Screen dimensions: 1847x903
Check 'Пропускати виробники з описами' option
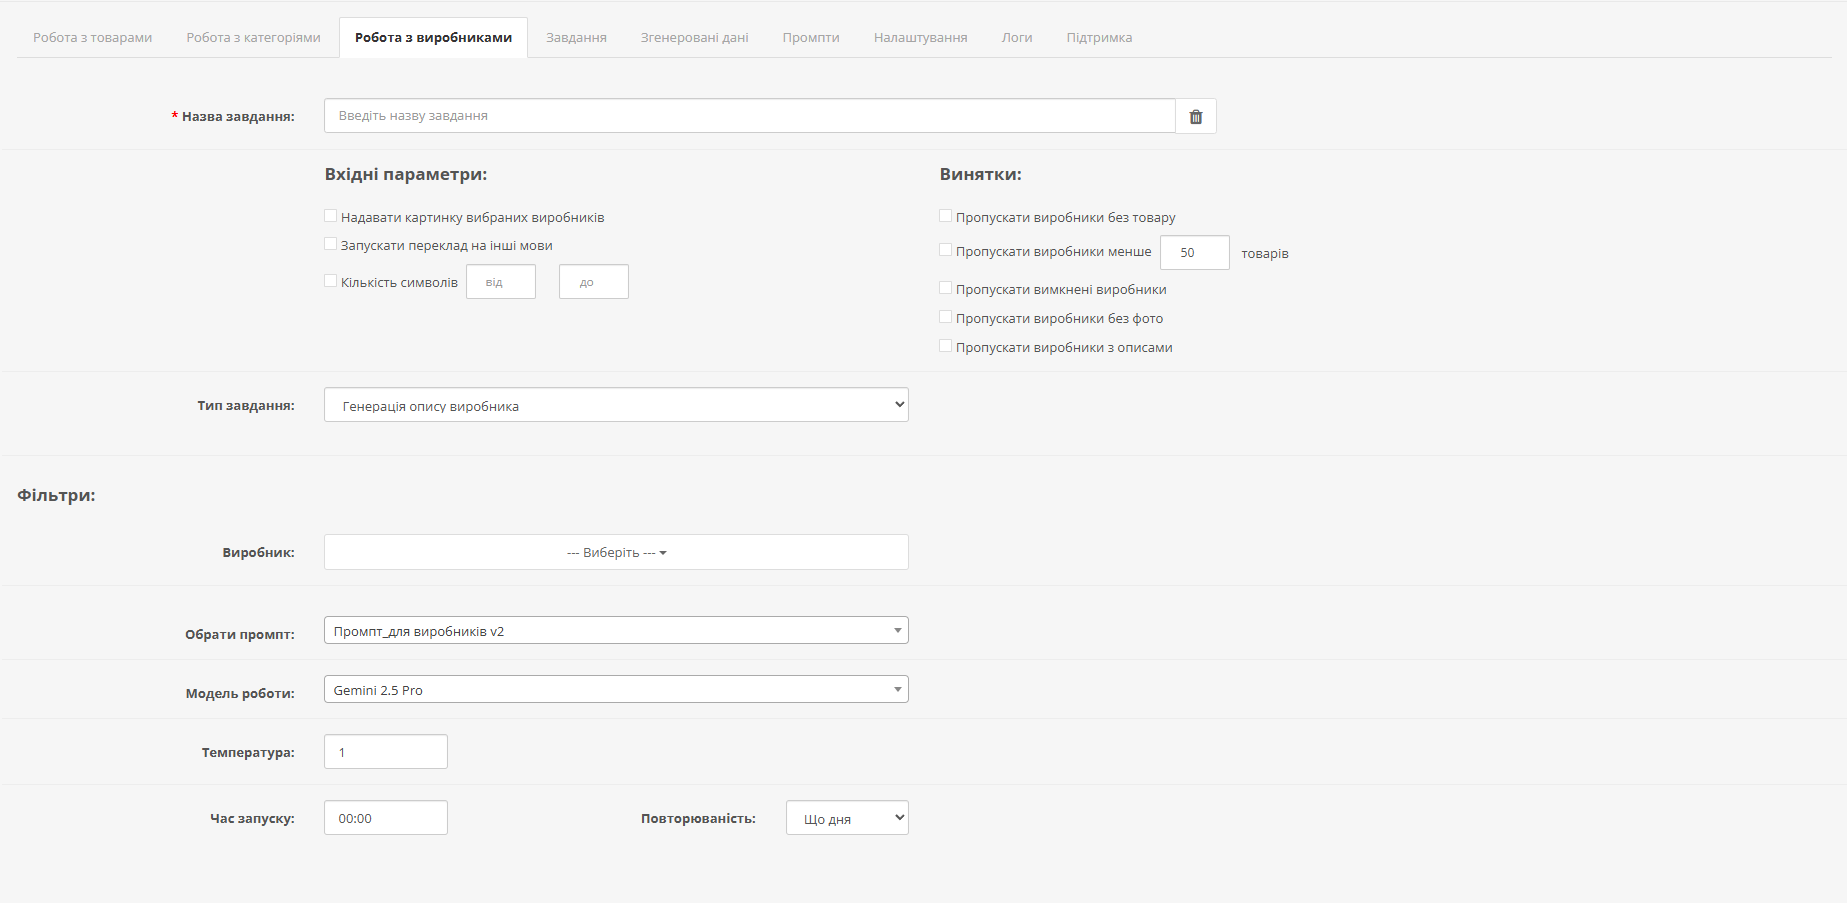click(946, 346)
